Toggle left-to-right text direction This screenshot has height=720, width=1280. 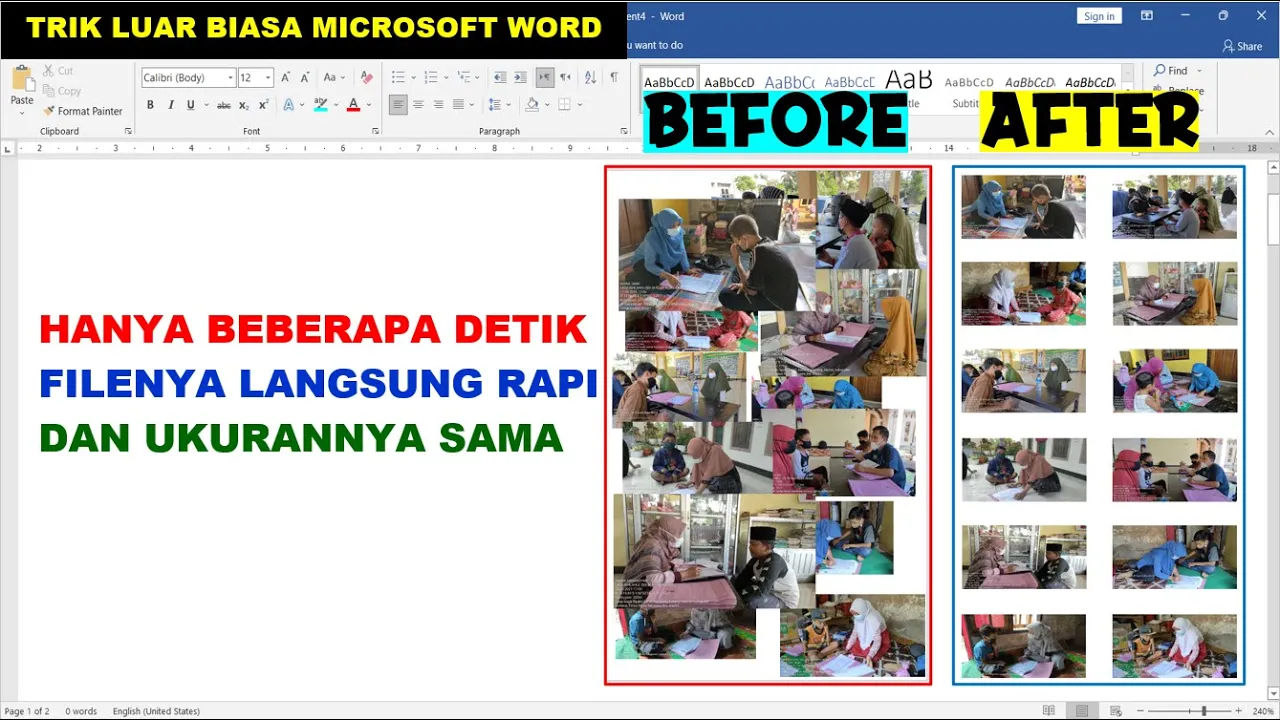[545, 77]
